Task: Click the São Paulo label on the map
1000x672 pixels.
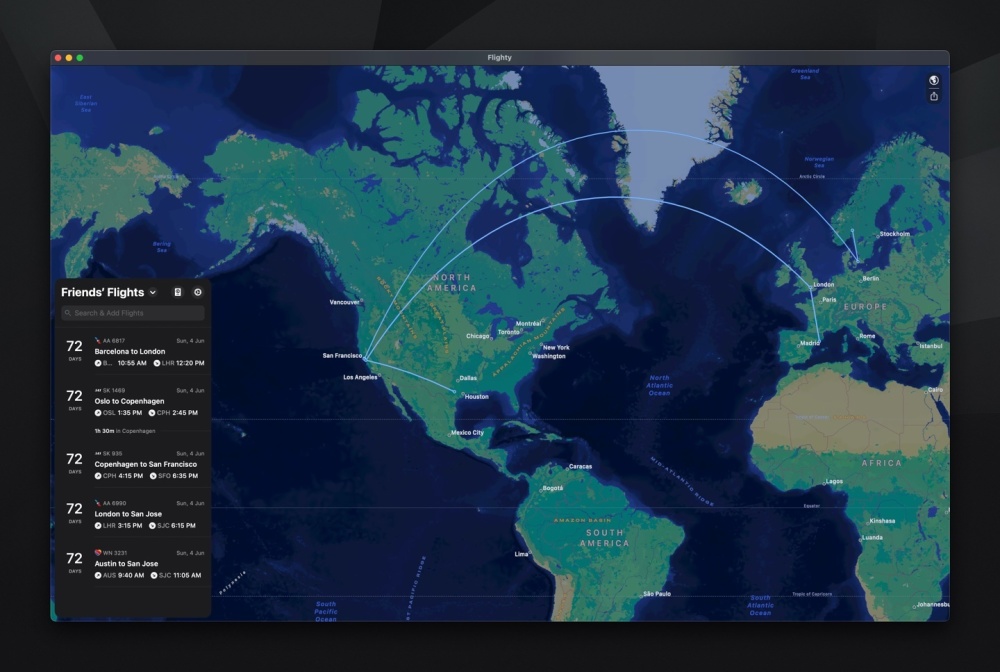Action: 656,594
